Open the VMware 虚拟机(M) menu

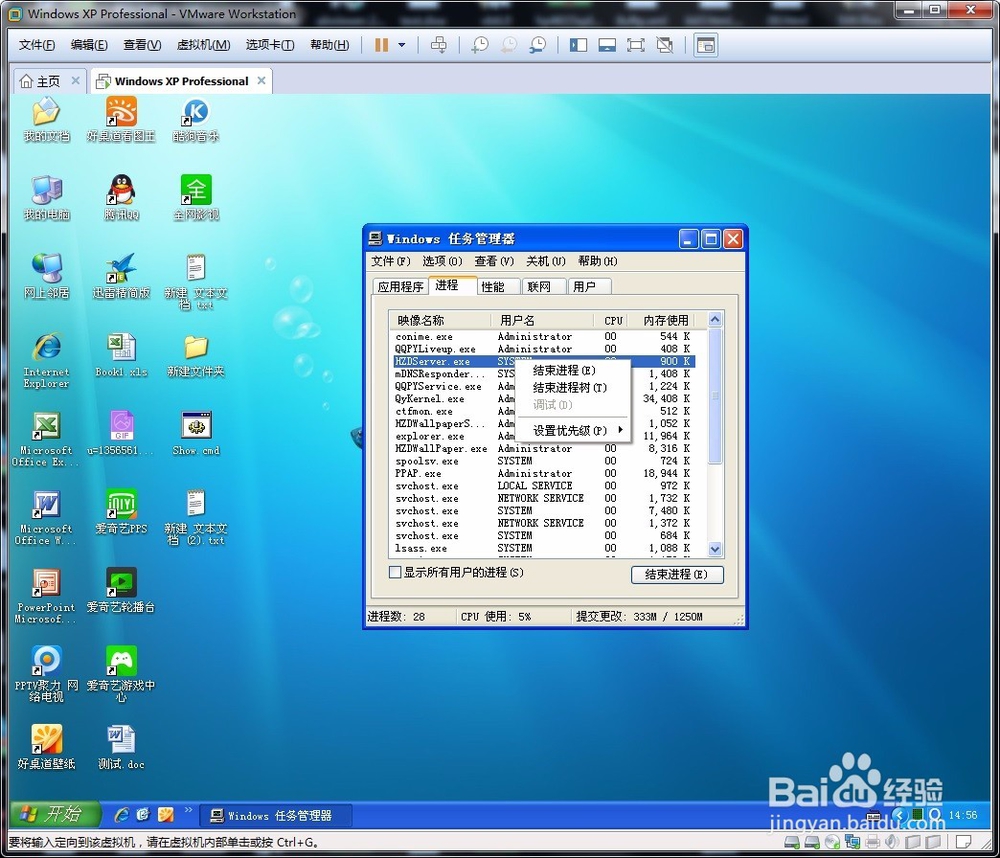pyautogui.click(x=203, y=45)
